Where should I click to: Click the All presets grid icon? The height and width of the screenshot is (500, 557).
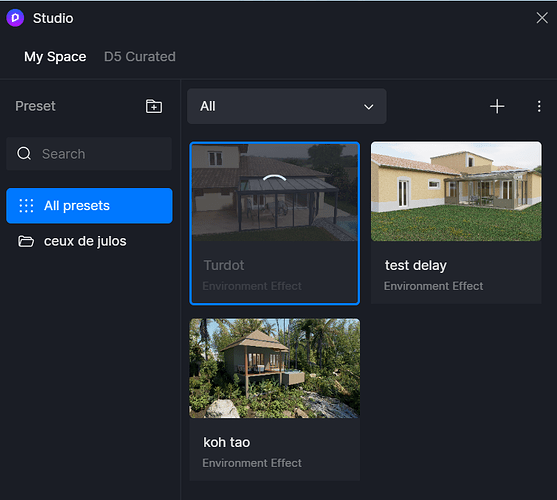(26, 206)
